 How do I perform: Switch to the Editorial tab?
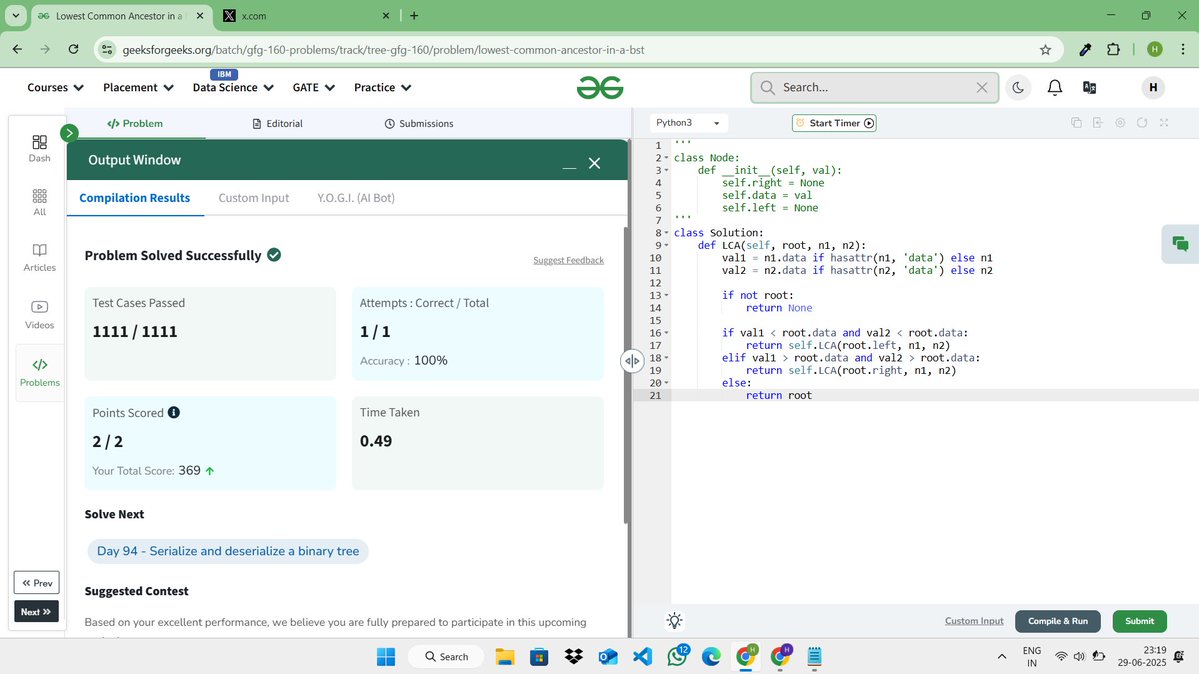[278, 123]
